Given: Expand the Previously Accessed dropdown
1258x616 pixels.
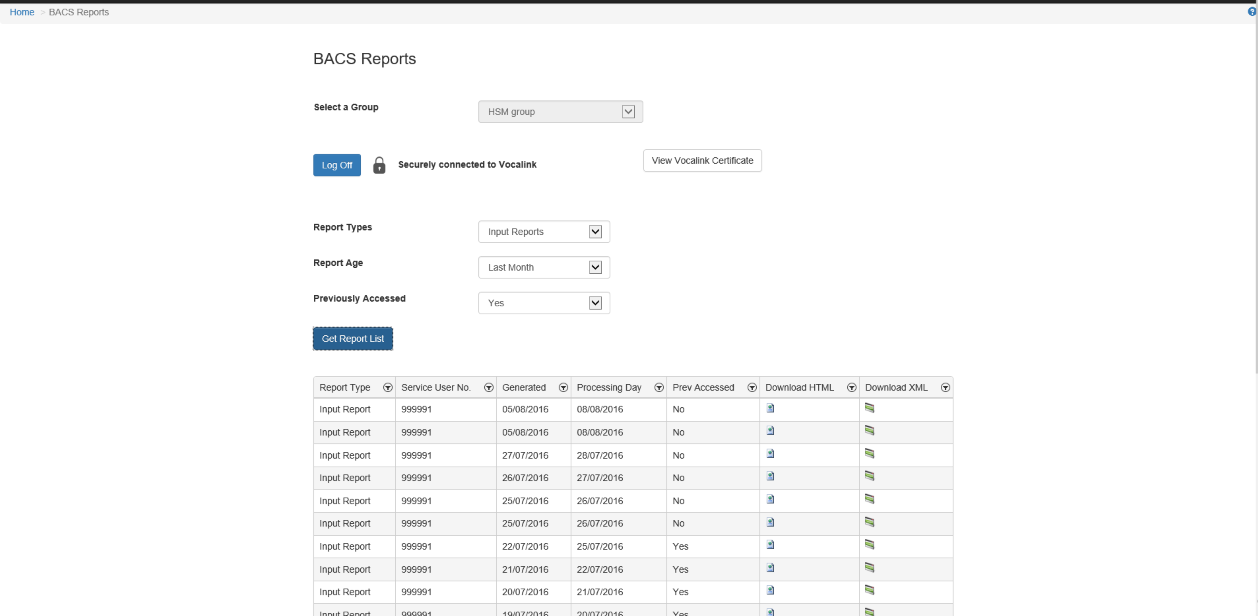Looking at the screenshot, I should click(596, 302).
